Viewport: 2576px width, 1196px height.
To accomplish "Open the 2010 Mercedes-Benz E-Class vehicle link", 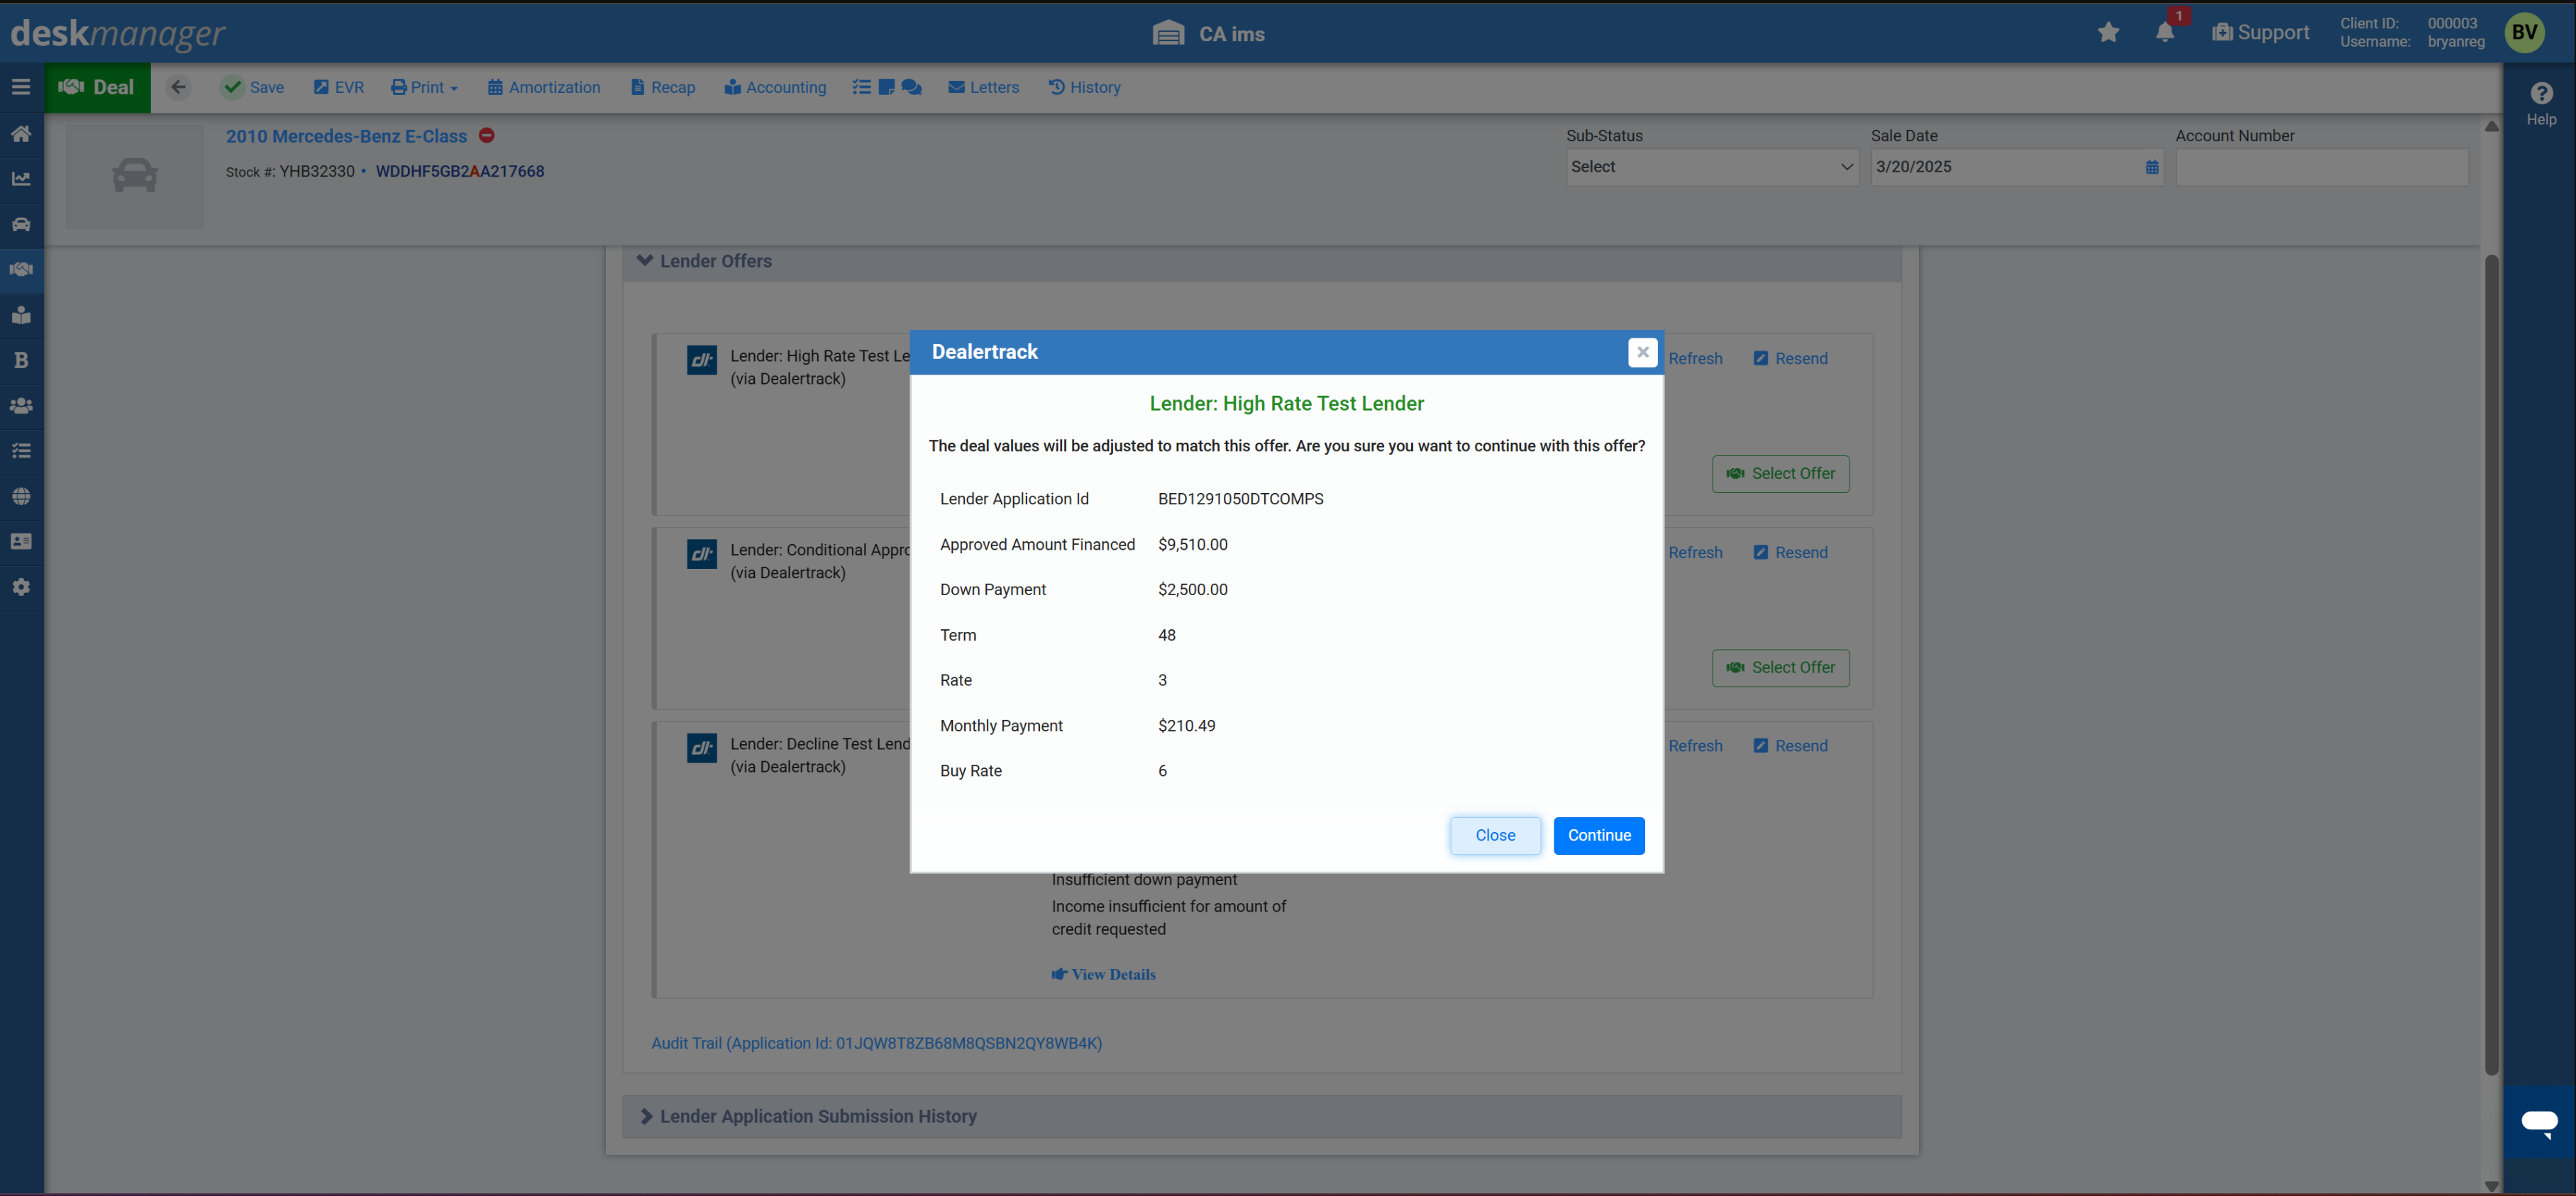I will [x=346, y=136].
